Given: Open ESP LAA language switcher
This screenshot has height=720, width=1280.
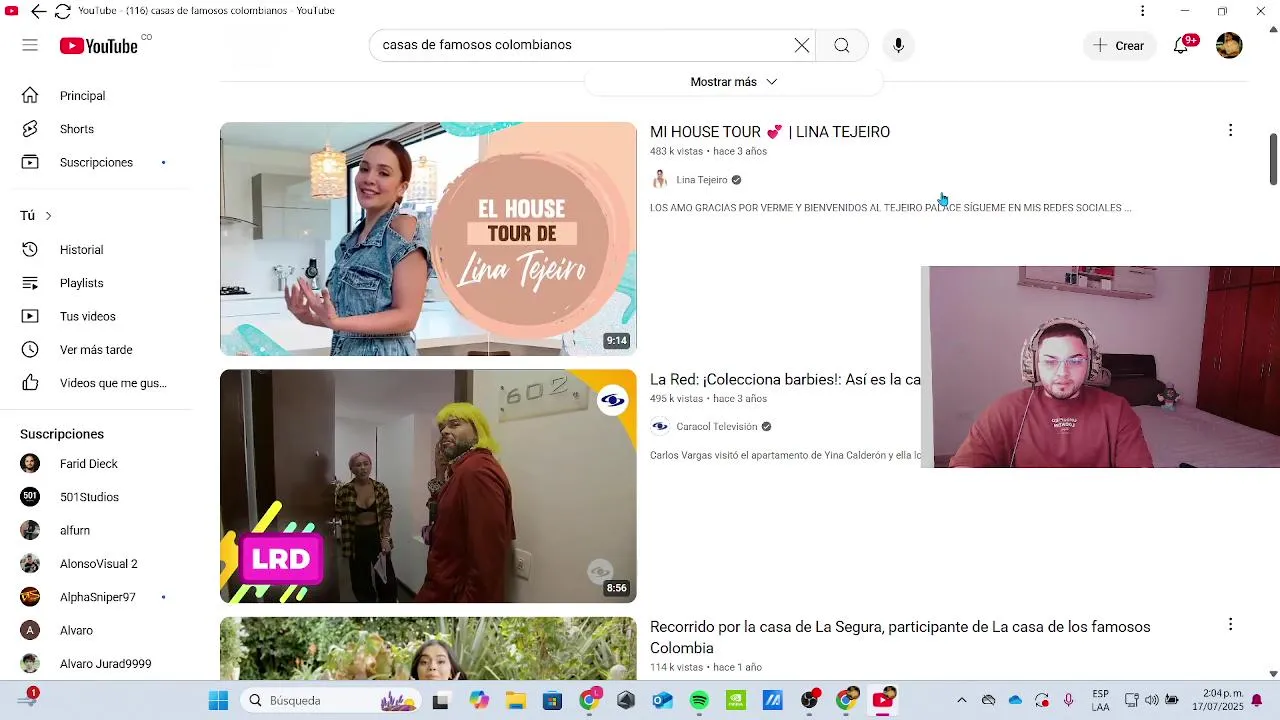Looking at the screenshot, I should click(1100, 700).
